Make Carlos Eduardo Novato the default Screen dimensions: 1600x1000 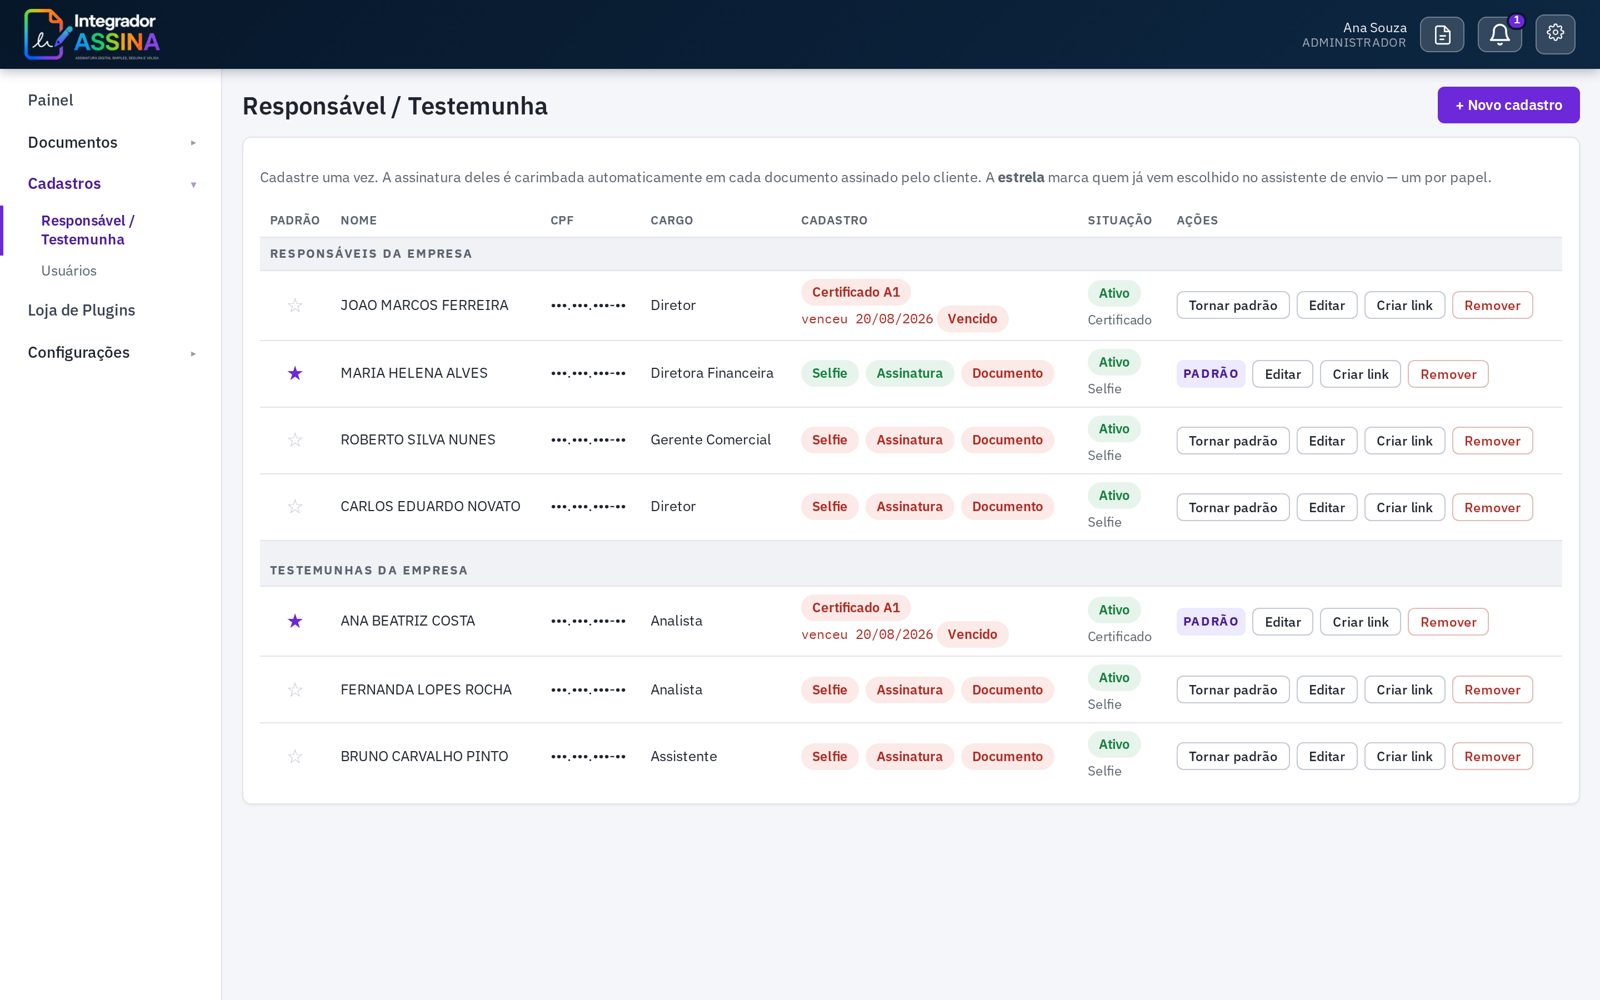coord(1233,508)
